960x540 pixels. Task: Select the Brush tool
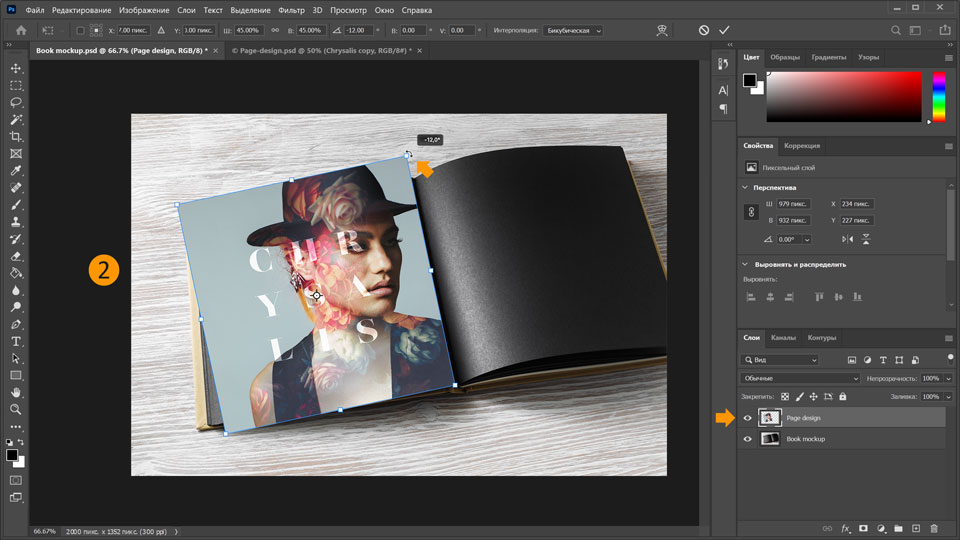coord(16,205)
